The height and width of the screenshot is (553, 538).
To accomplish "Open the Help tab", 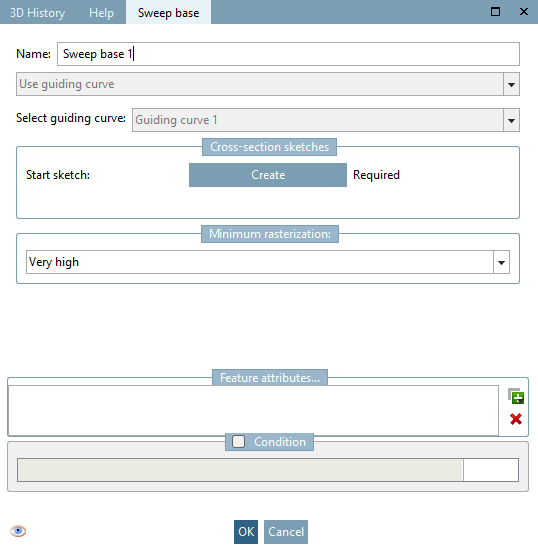I will point(102,13).
